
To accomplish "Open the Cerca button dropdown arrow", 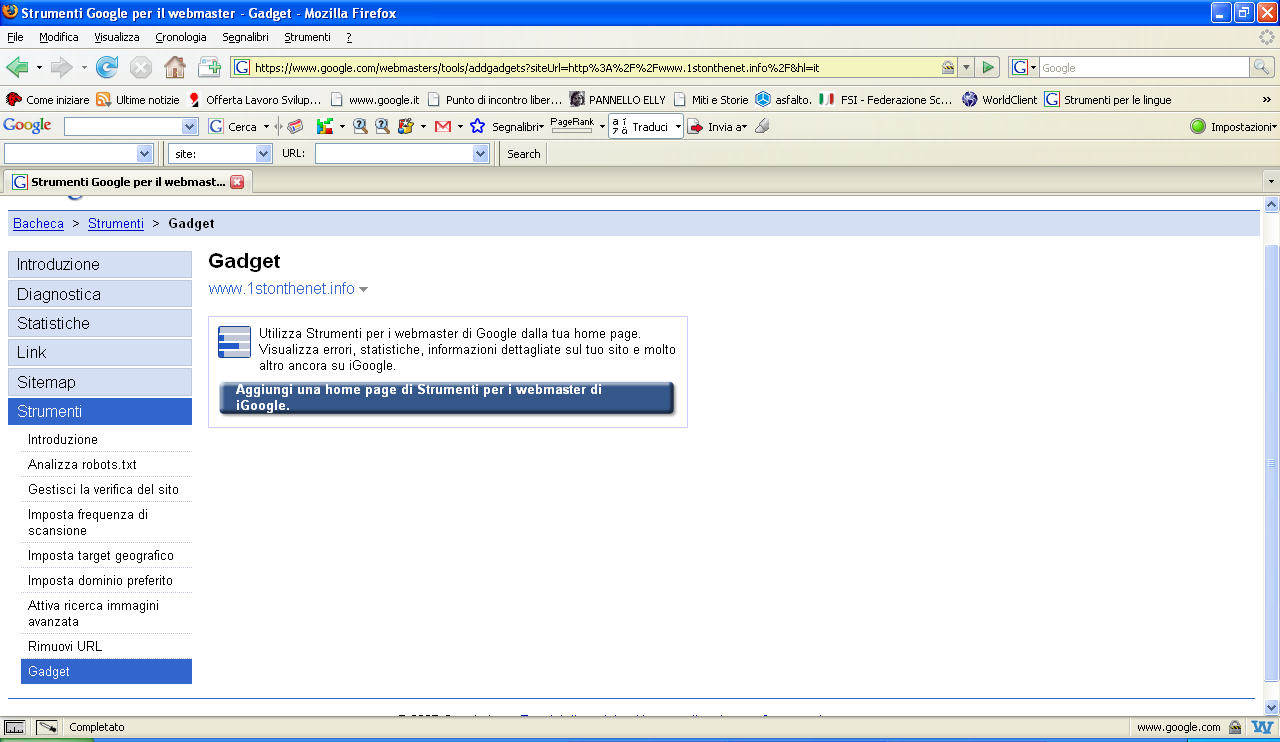I will coord(266,127).
